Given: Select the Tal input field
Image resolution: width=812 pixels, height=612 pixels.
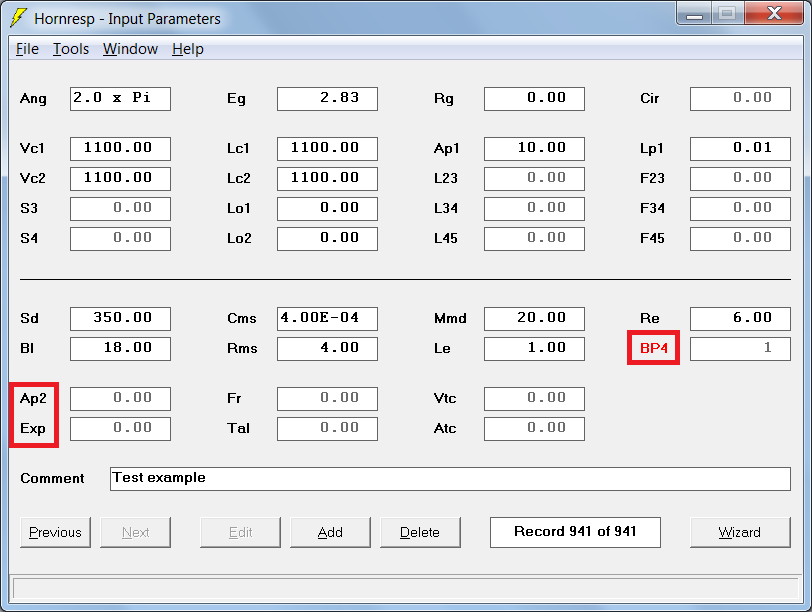Looking at the screenshot, I should pos(327,429).
